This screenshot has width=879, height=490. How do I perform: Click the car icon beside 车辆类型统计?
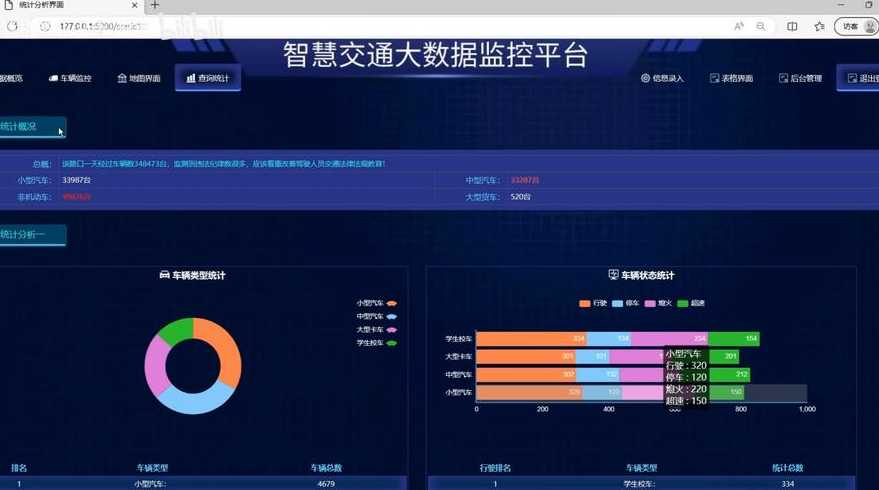(164, 275)
